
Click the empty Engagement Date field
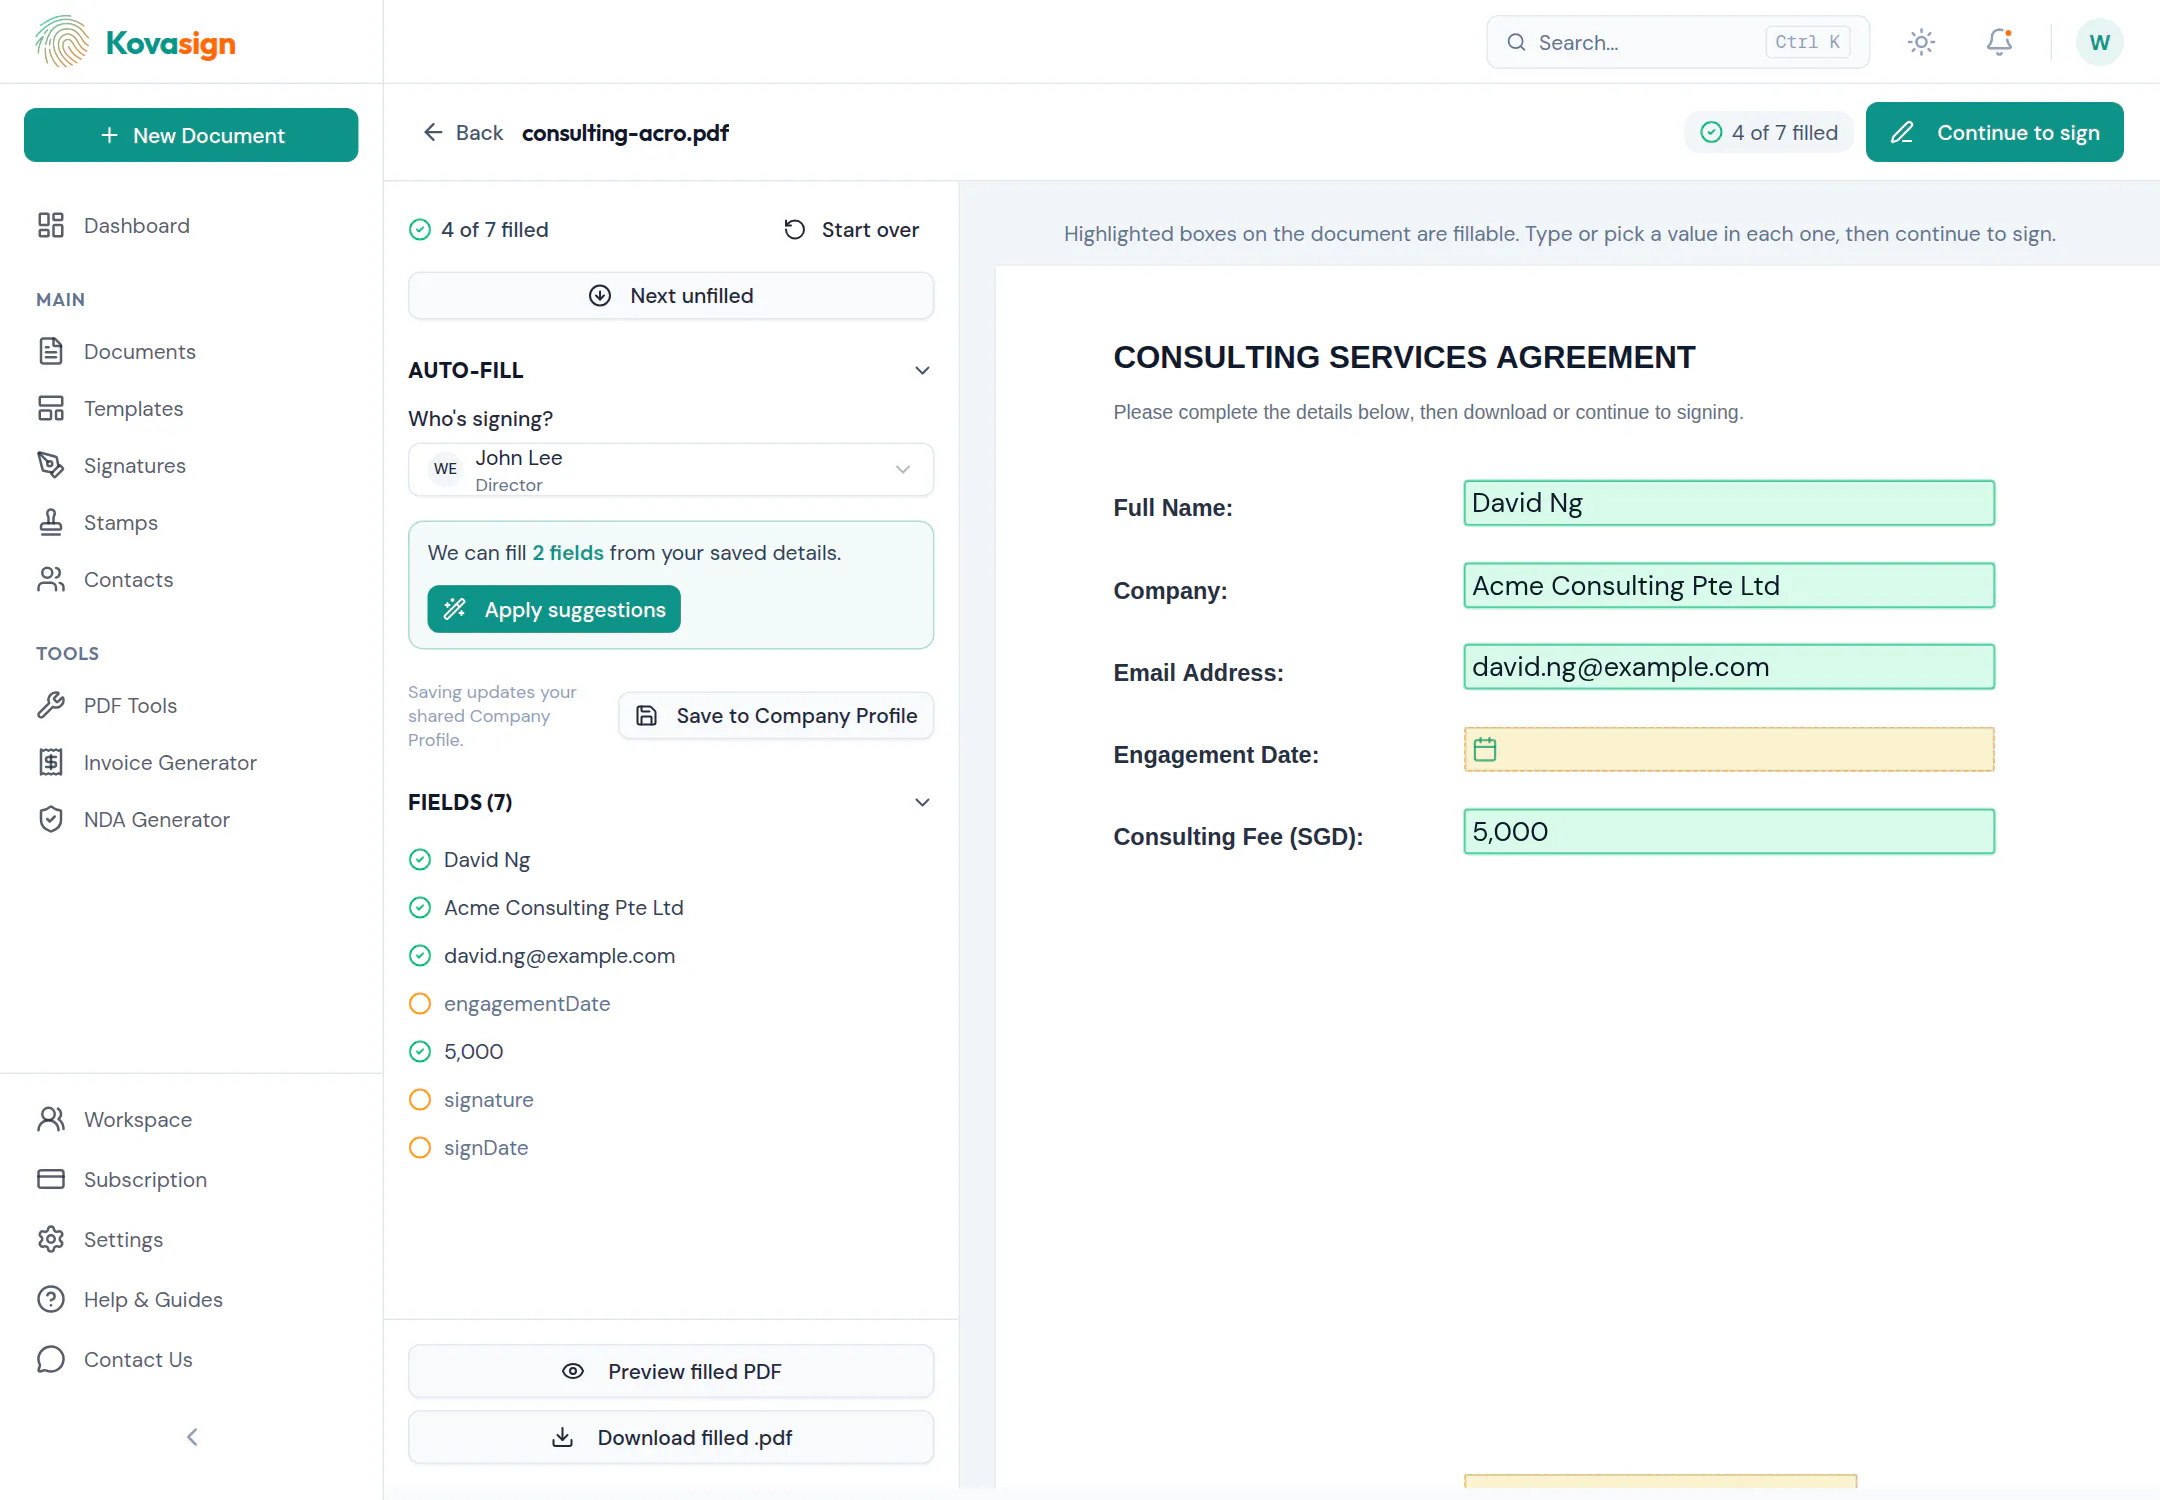[x=1729, y=749]
